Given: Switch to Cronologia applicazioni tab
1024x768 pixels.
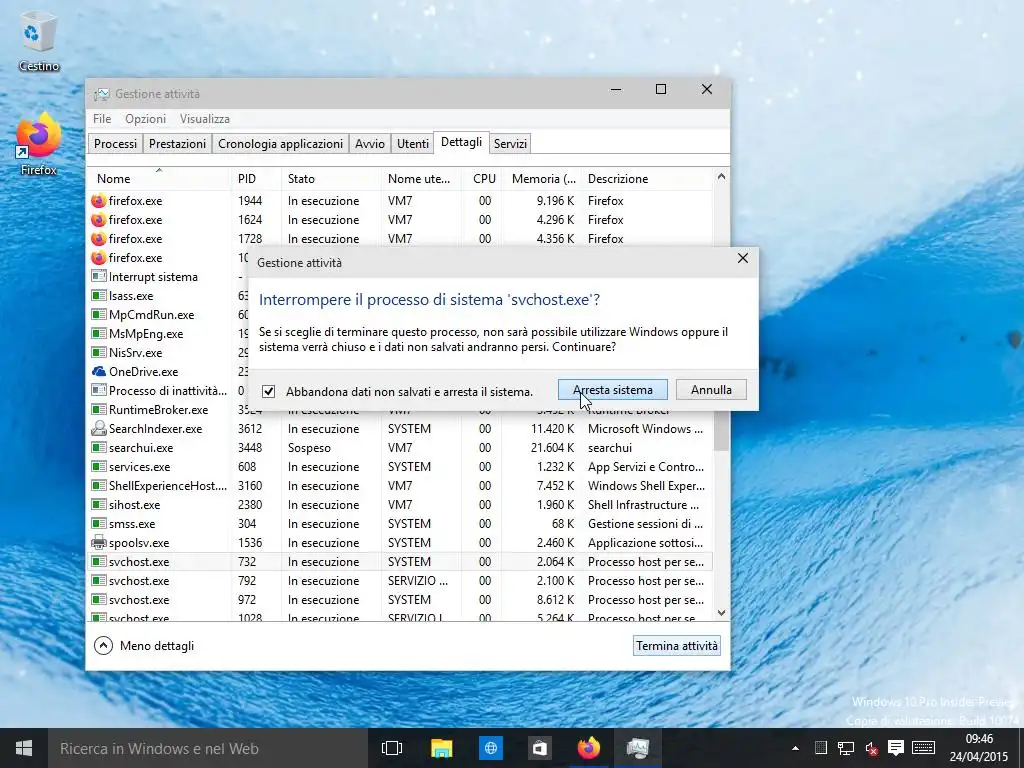Looking at the screenshot, I should pos(280,144).
